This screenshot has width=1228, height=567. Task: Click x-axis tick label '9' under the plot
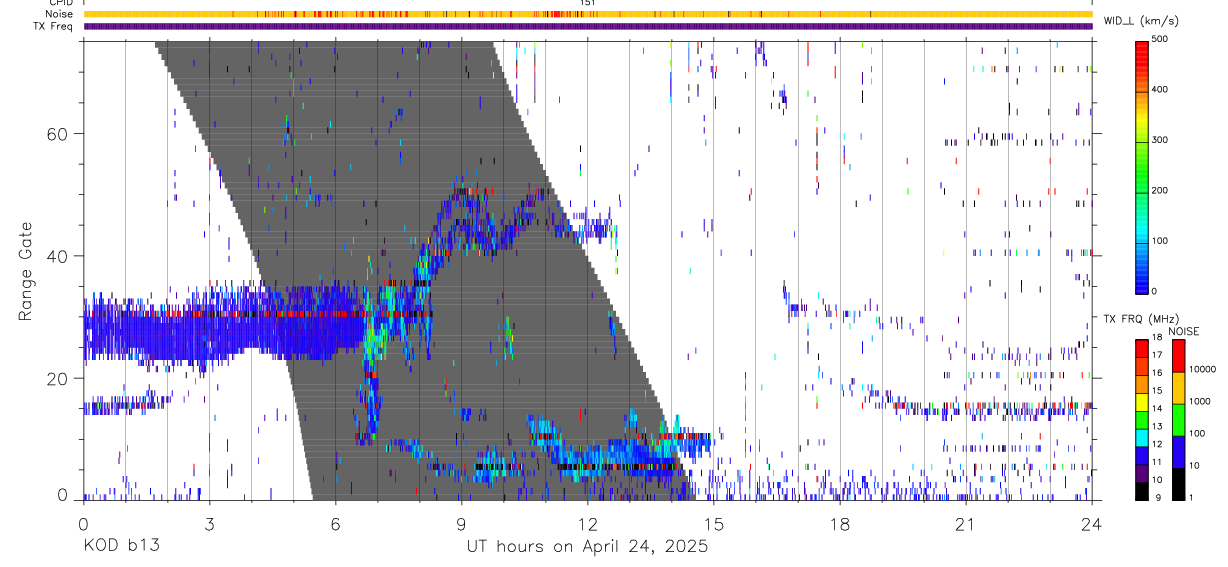tap(461, 523)
